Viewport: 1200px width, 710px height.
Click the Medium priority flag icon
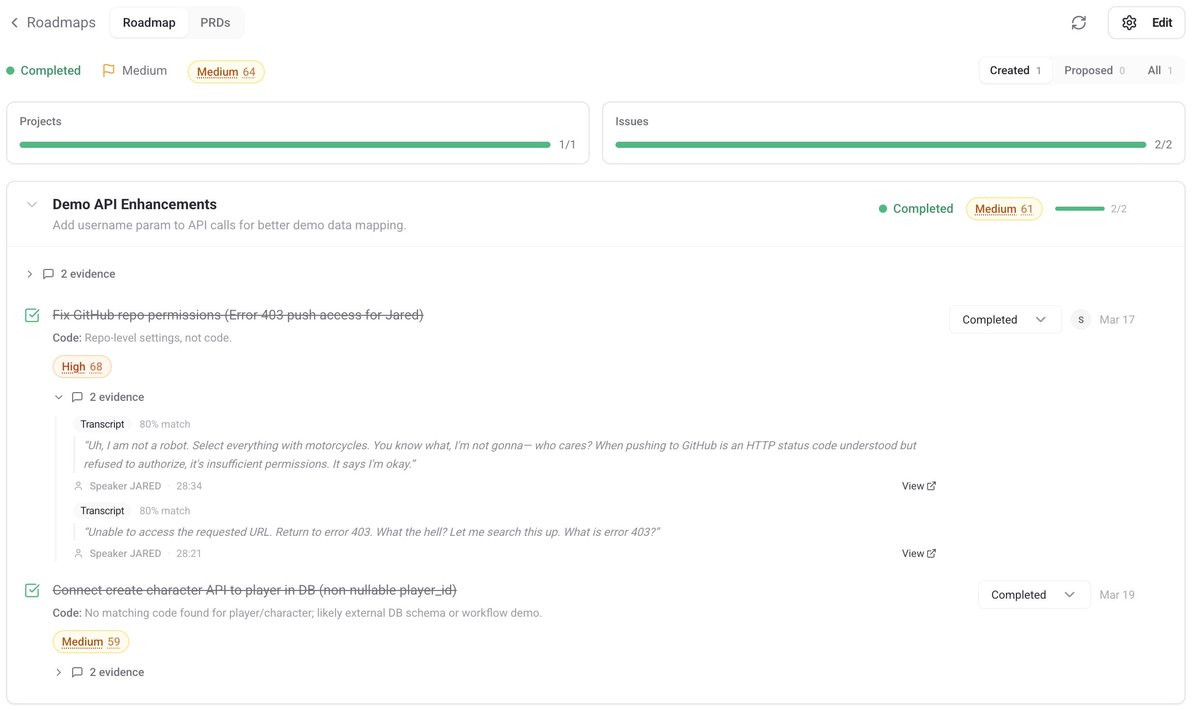point(108,70)
